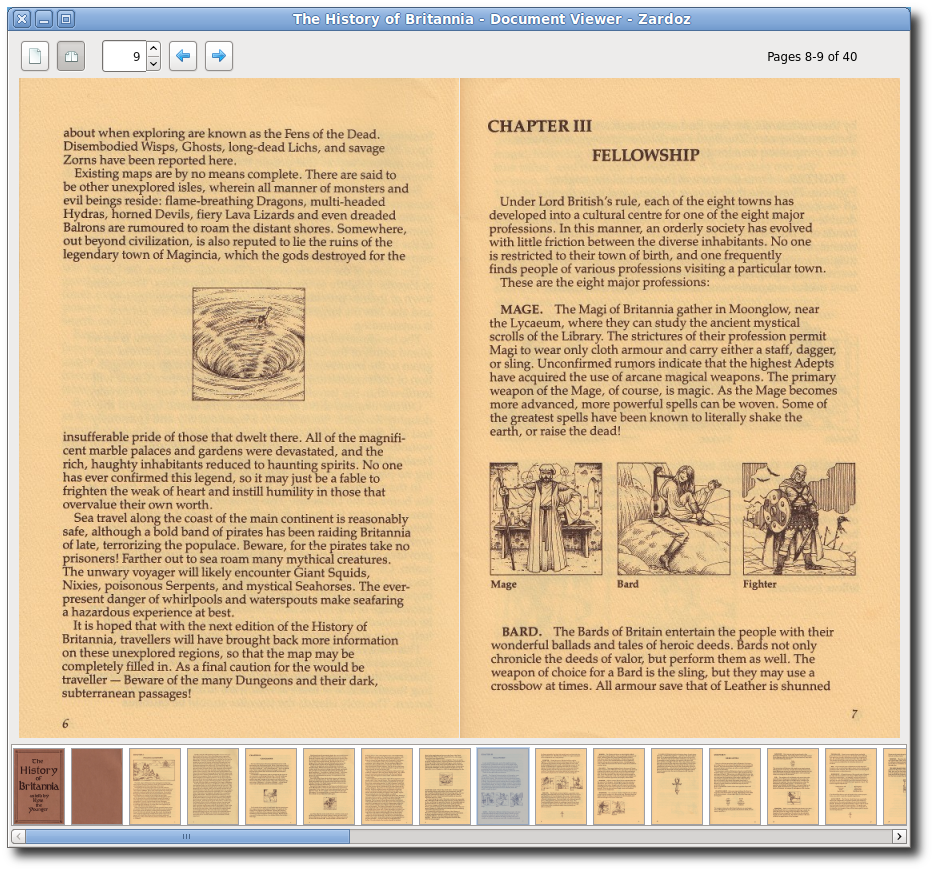Viewport: 934px width, 871px height.
Task: Click the Mage illustration
Action: tap(546, 518)
